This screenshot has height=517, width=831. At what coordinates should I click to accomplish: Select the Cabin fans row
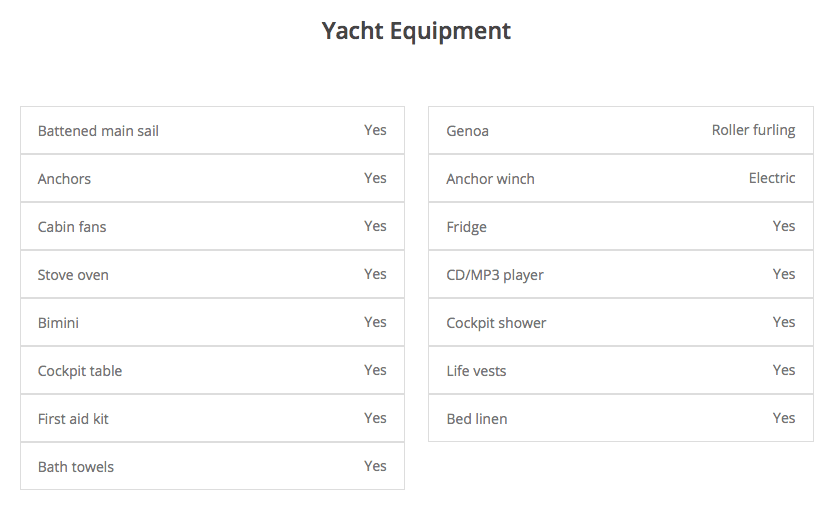[x=212, y=227]
